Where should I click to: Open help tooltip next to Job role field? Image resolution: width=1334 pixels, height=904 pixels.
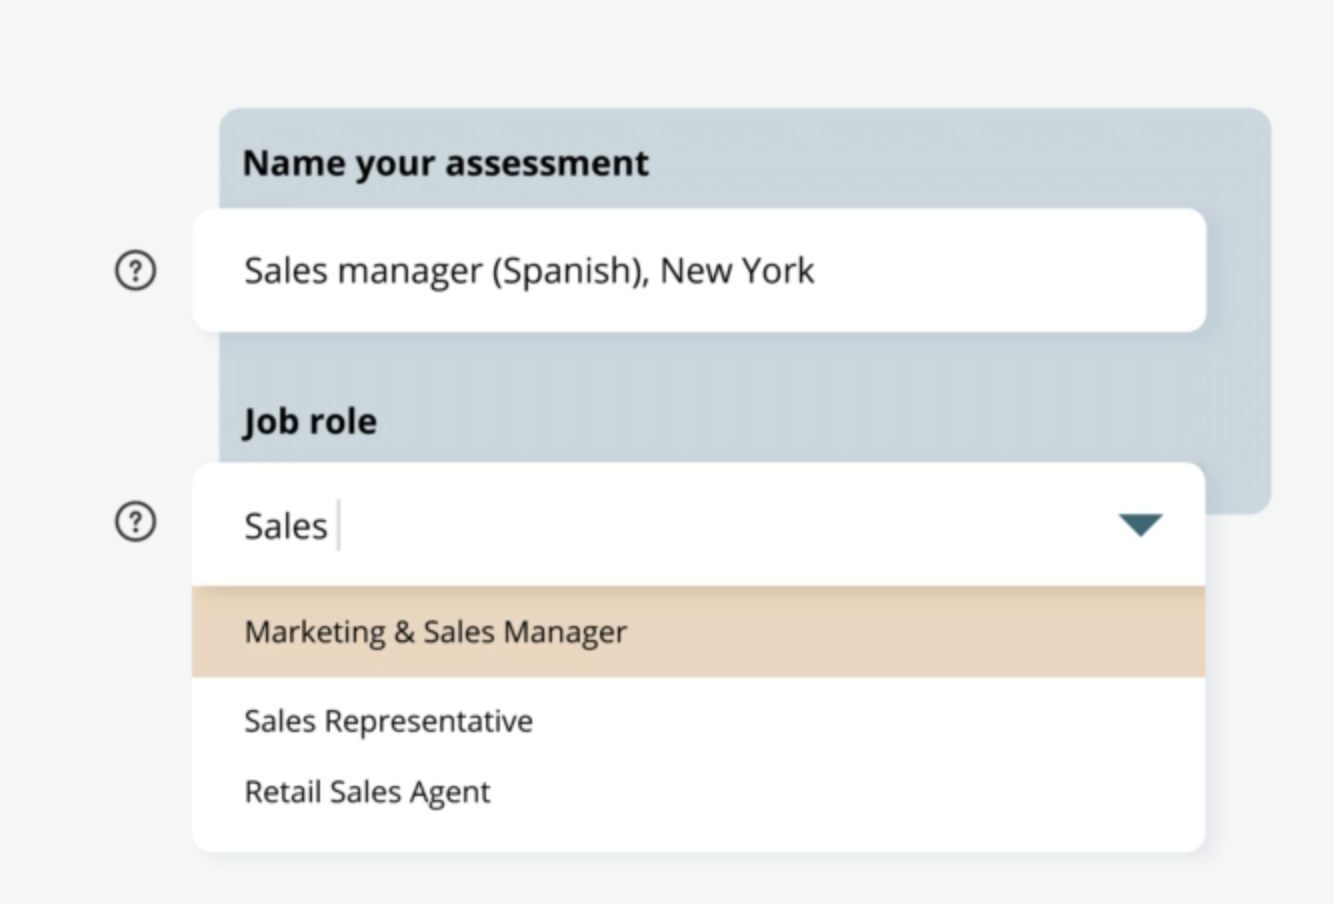(136, 521)
